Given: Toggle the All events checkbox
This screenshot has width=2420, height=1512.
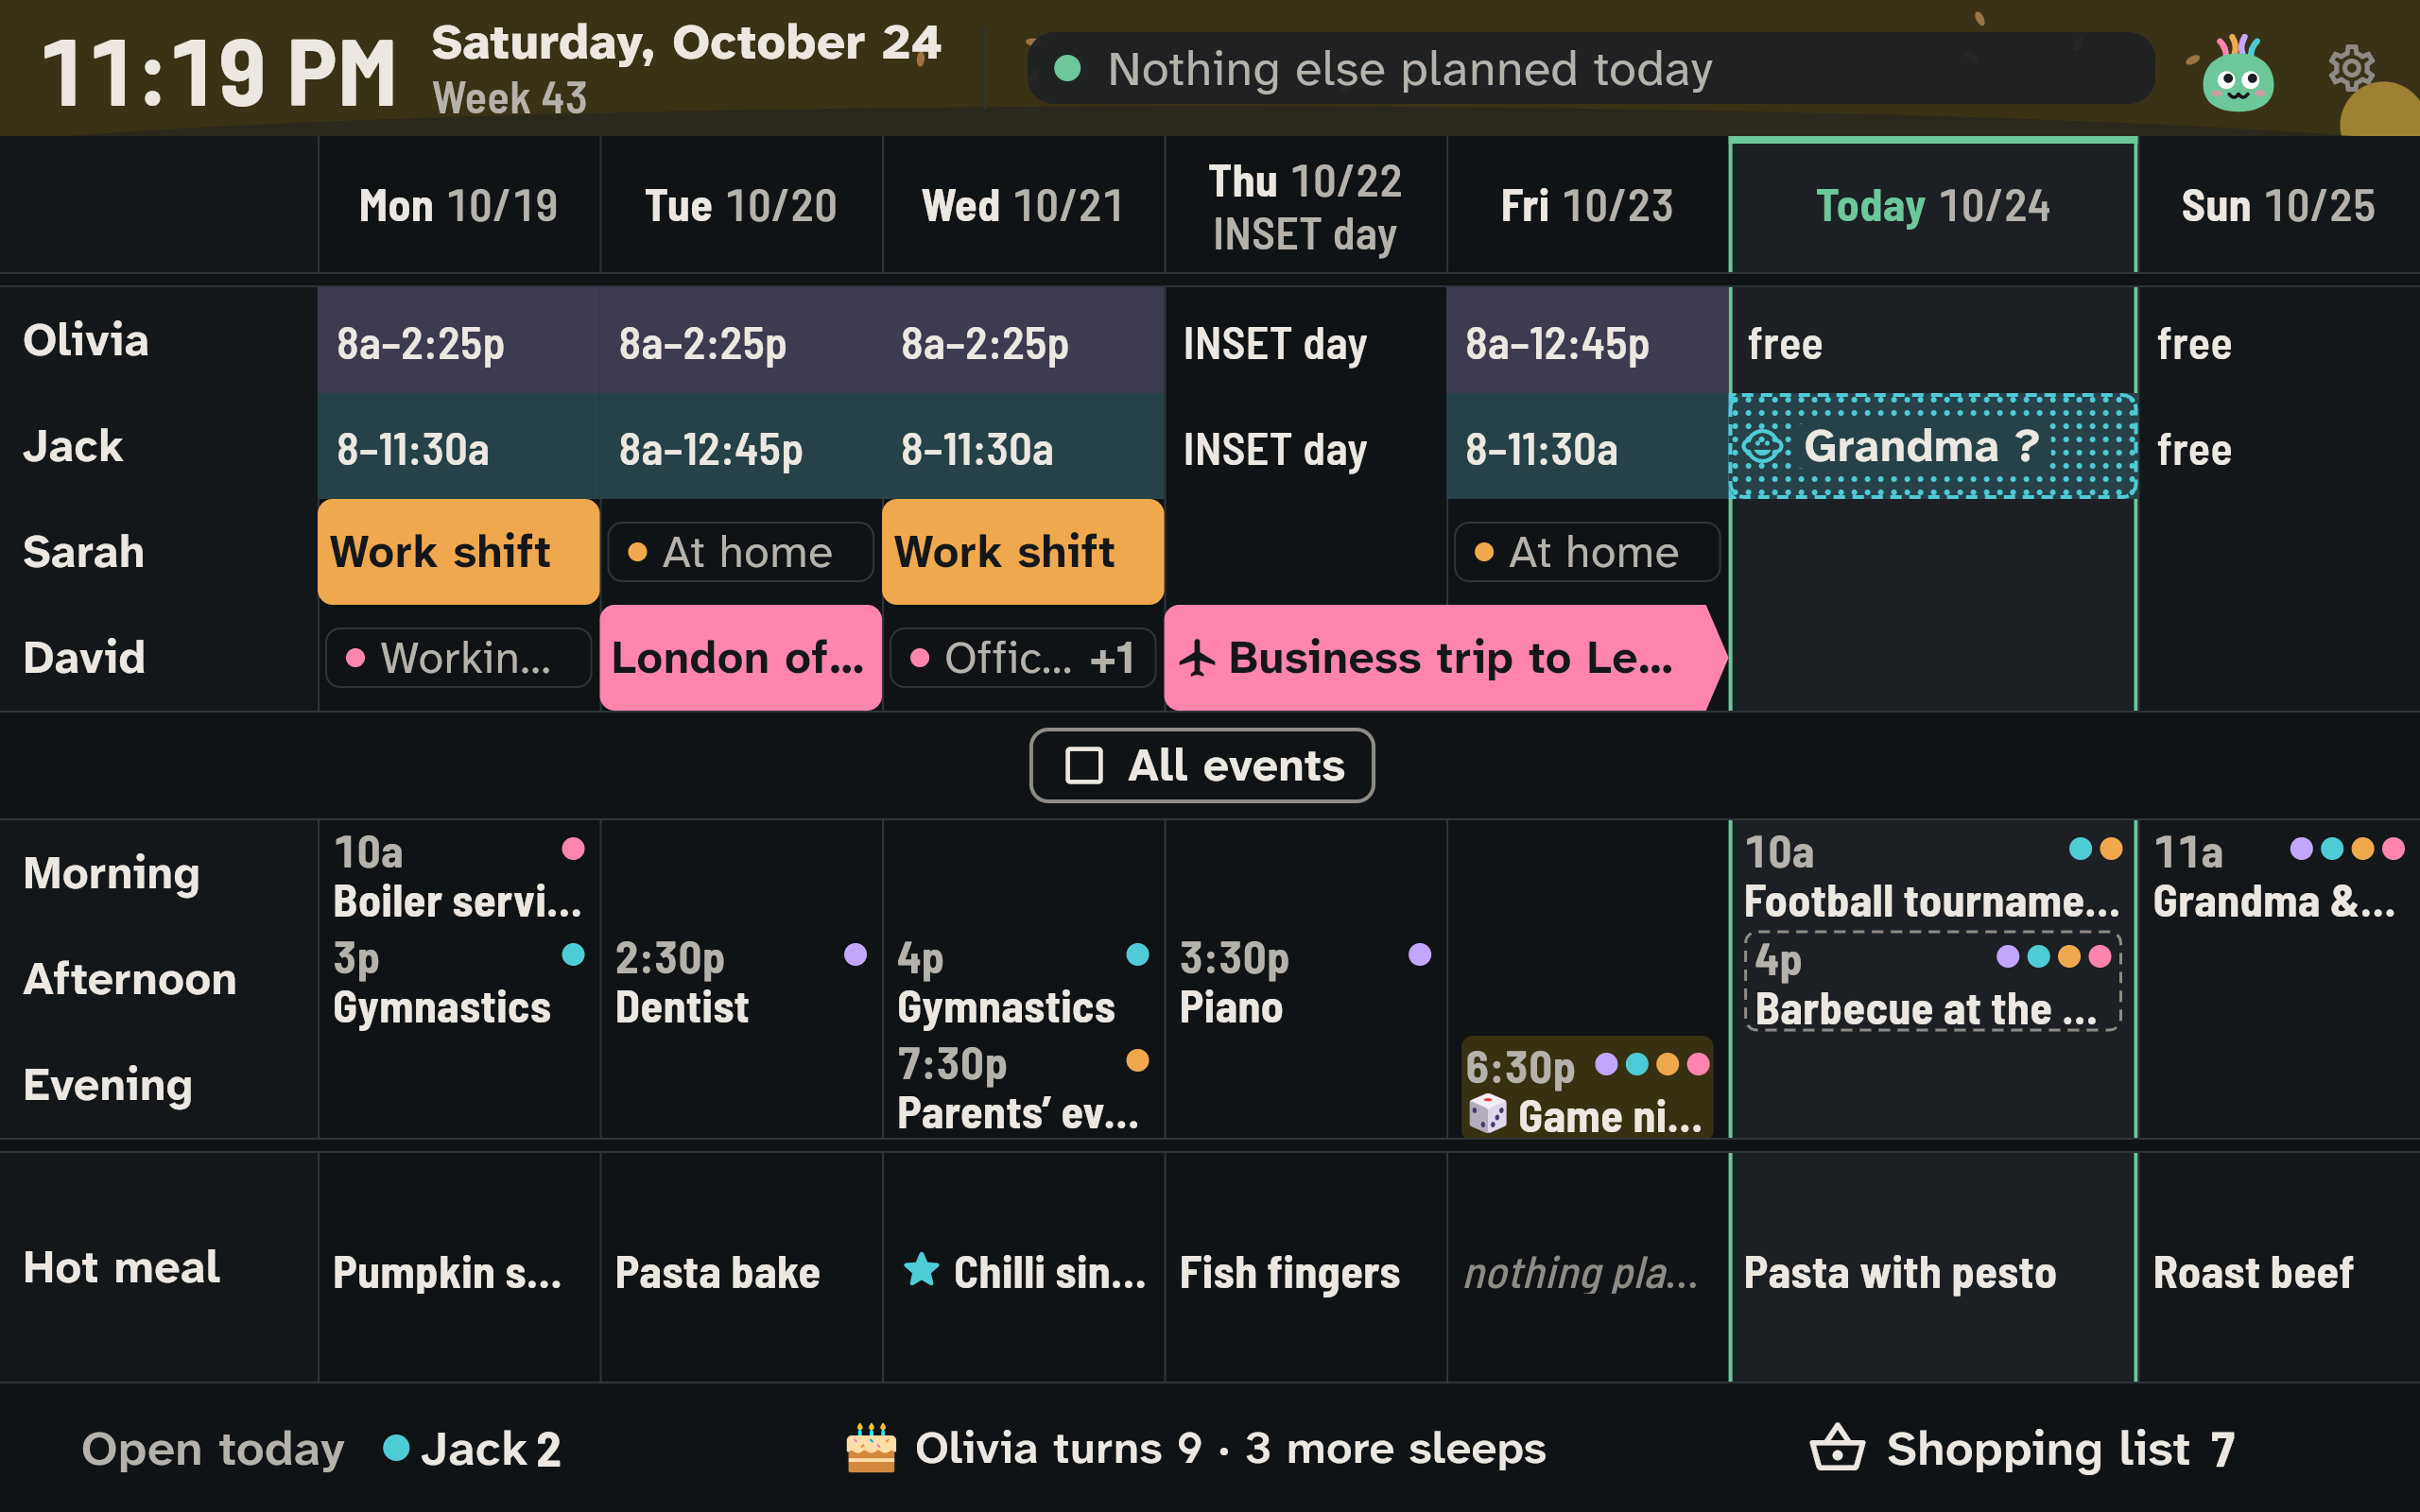Looking at the screenshot, I should coord(1084,766).
